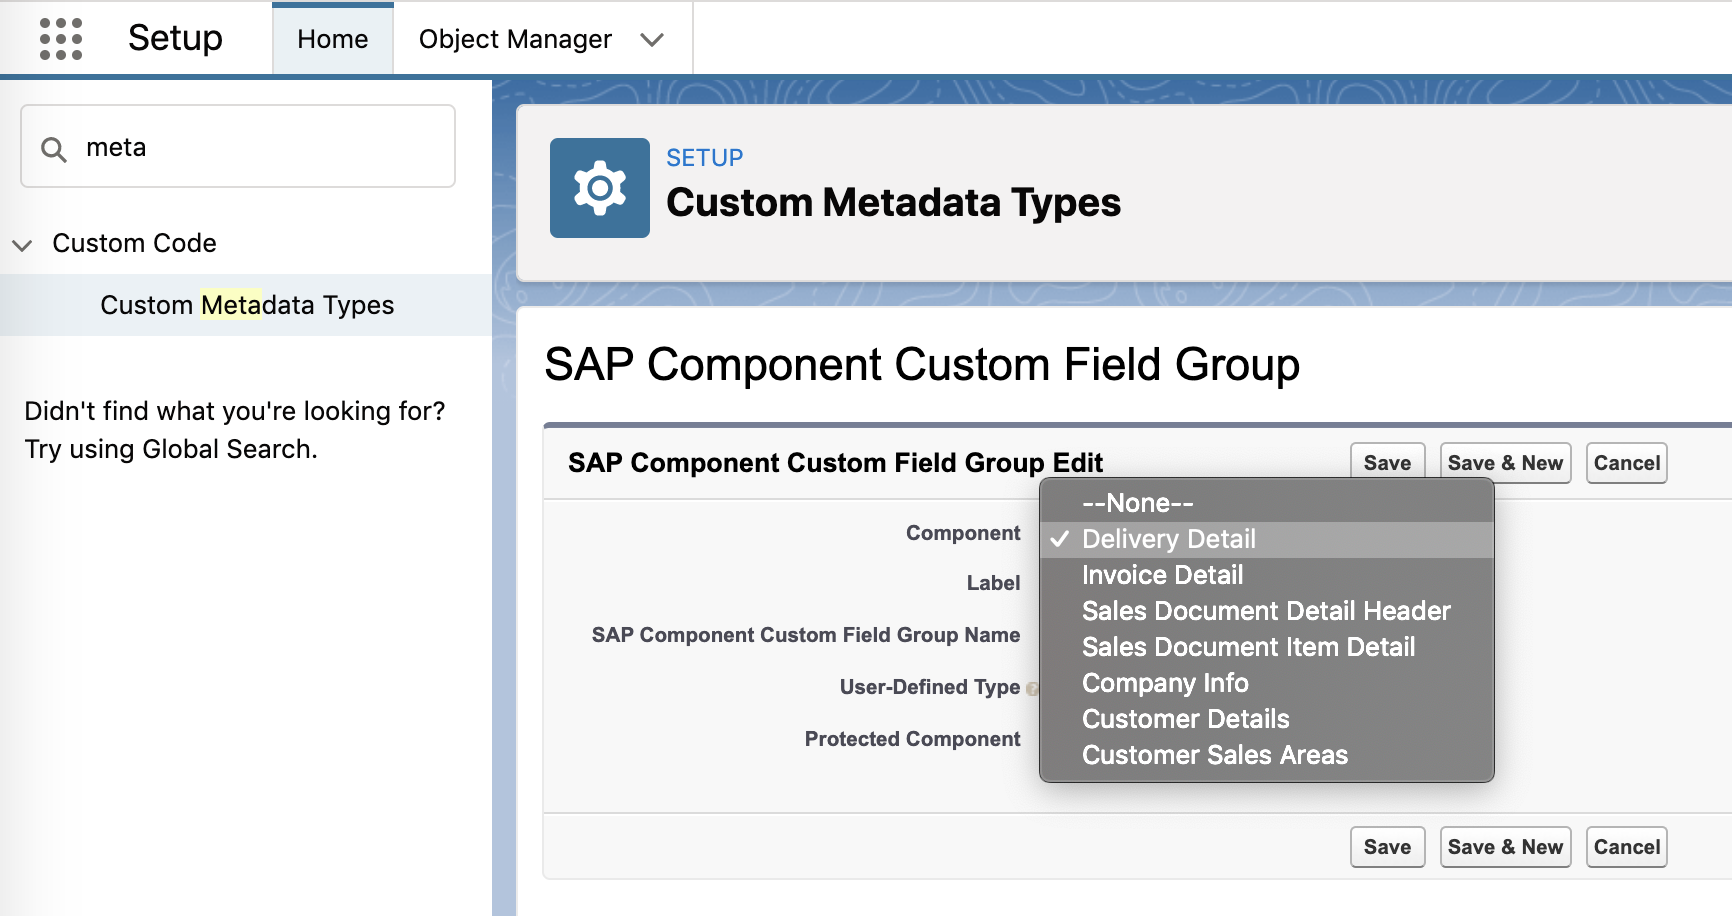The width and height of the screenshot is (1732, 916).
Task: Select Sales Document Detail Header option
Action: 1267,611
